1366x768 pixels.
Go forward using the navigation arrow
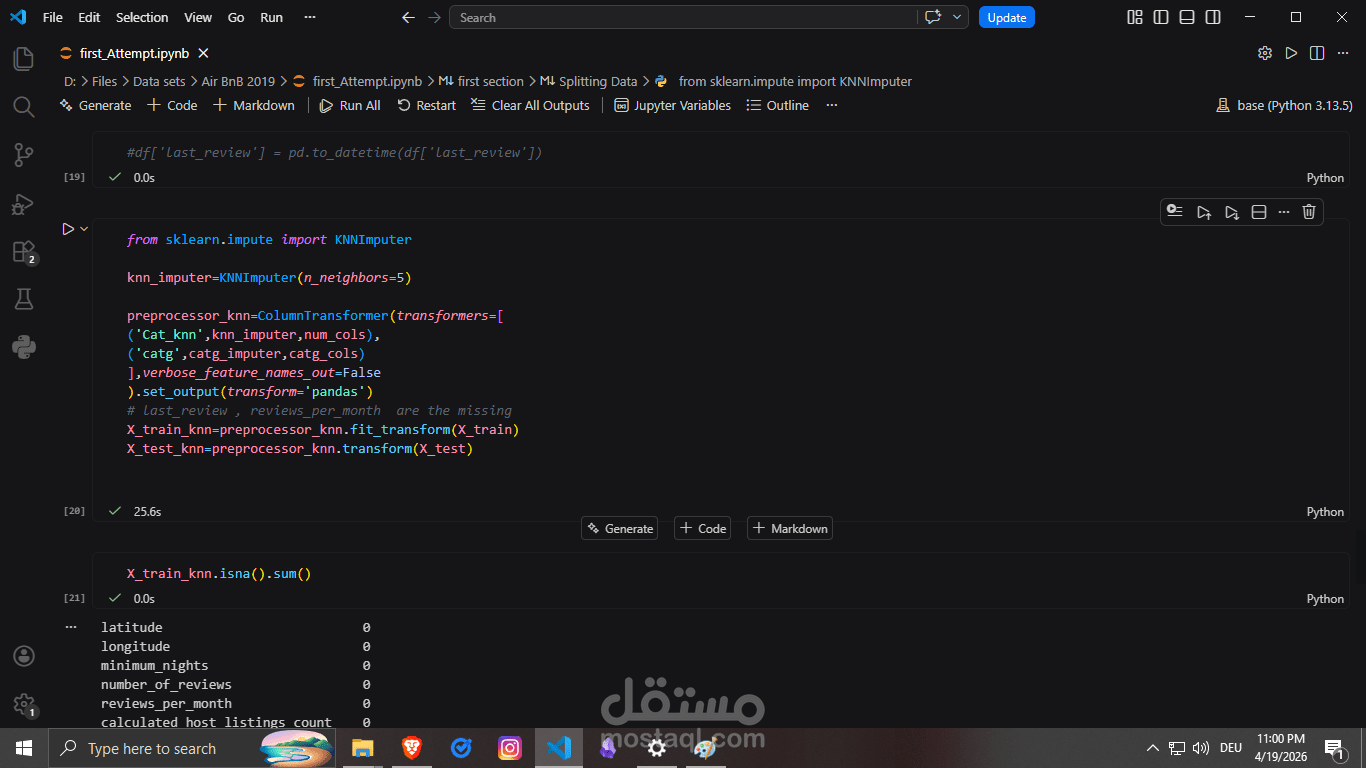433,17
